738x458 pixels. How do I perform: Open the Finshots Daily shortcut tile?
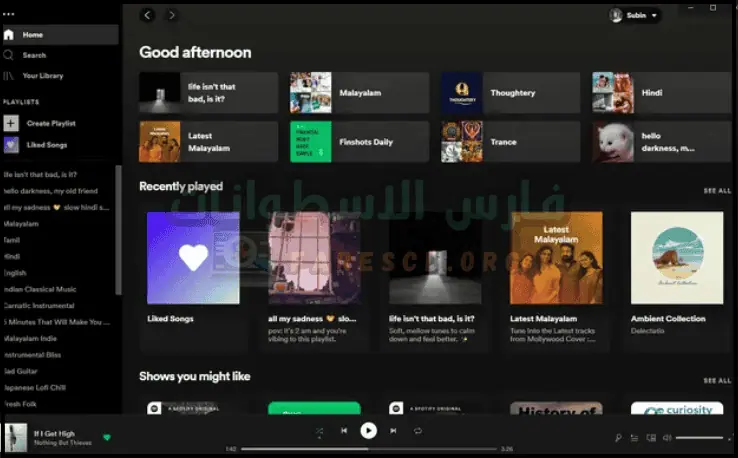coord(360,142)
